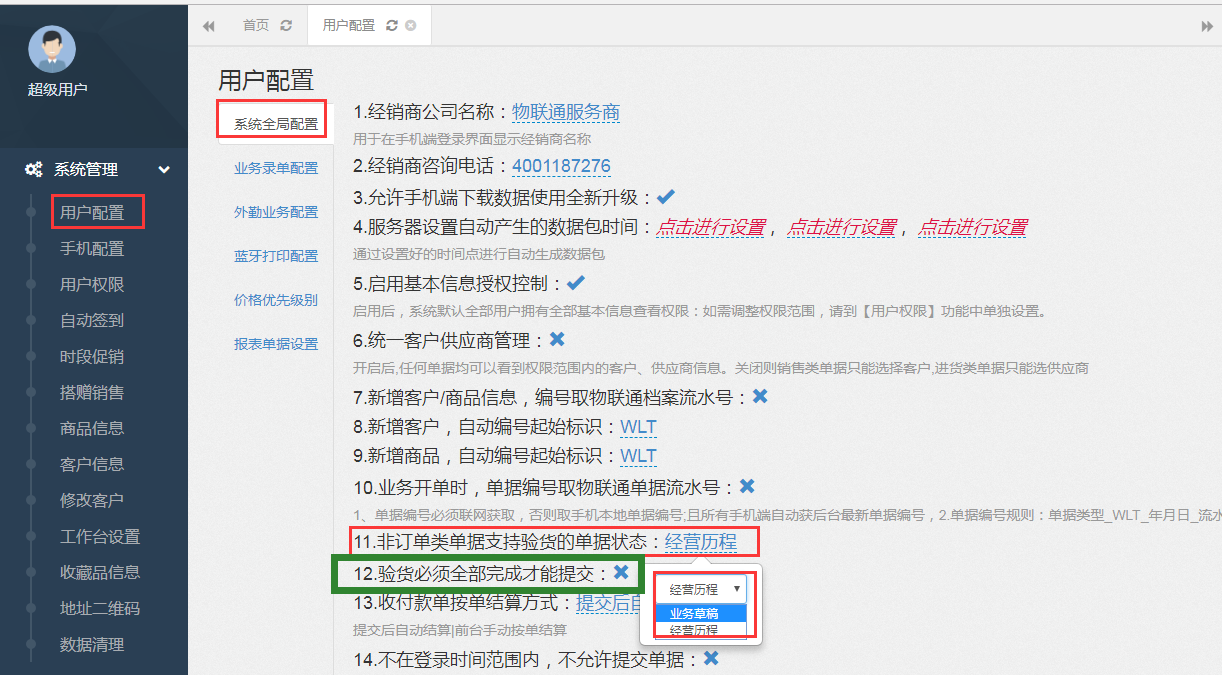Select the 报表单据设置 settings tab
The height and width of the screenshot is (675, 1222).
click(276, 344)
